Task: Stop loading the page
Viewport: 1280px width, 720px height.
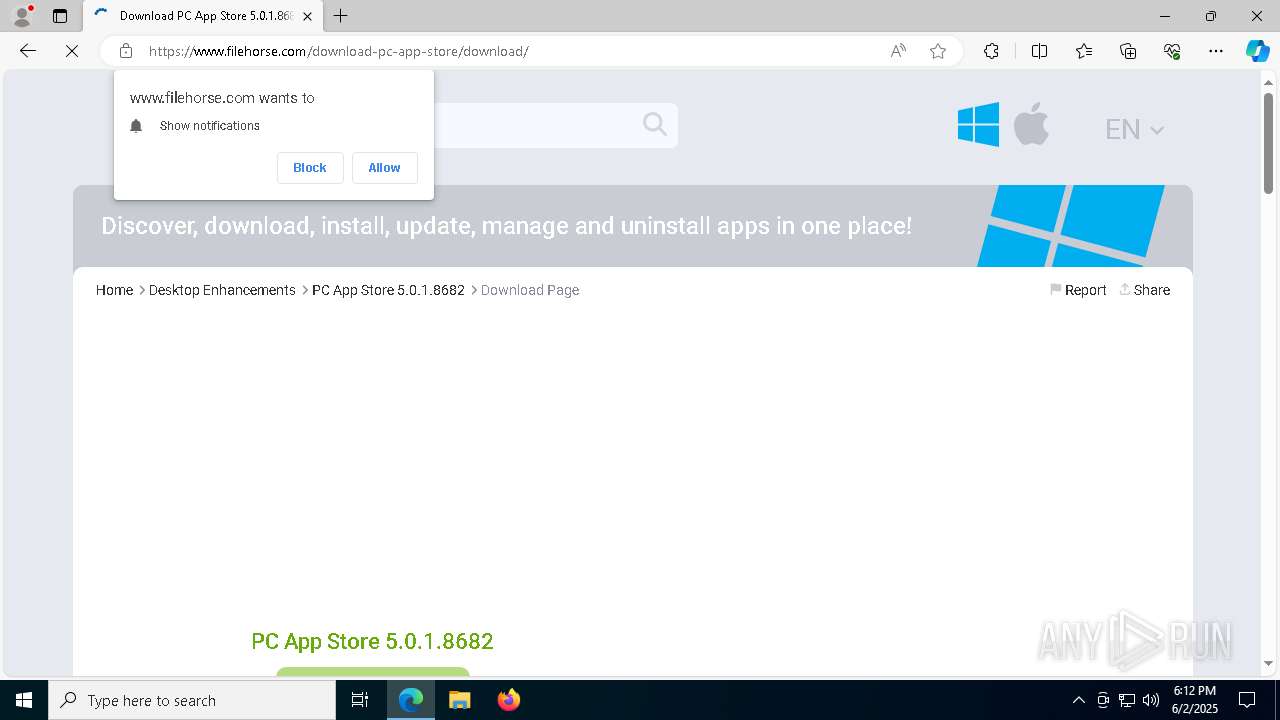Action: [x=72, y=51]
